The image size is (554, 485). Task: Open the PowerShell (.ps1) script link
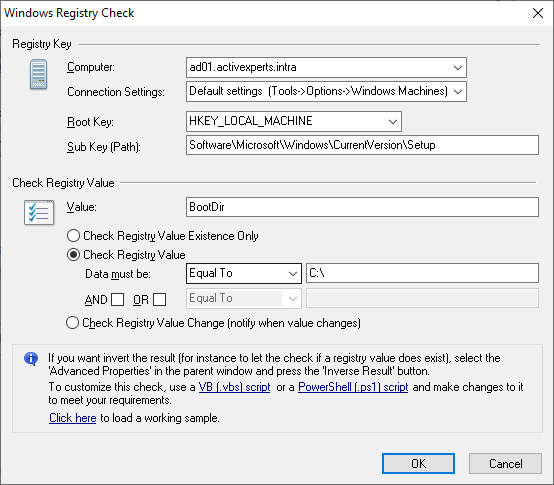[x=353, y=387]
